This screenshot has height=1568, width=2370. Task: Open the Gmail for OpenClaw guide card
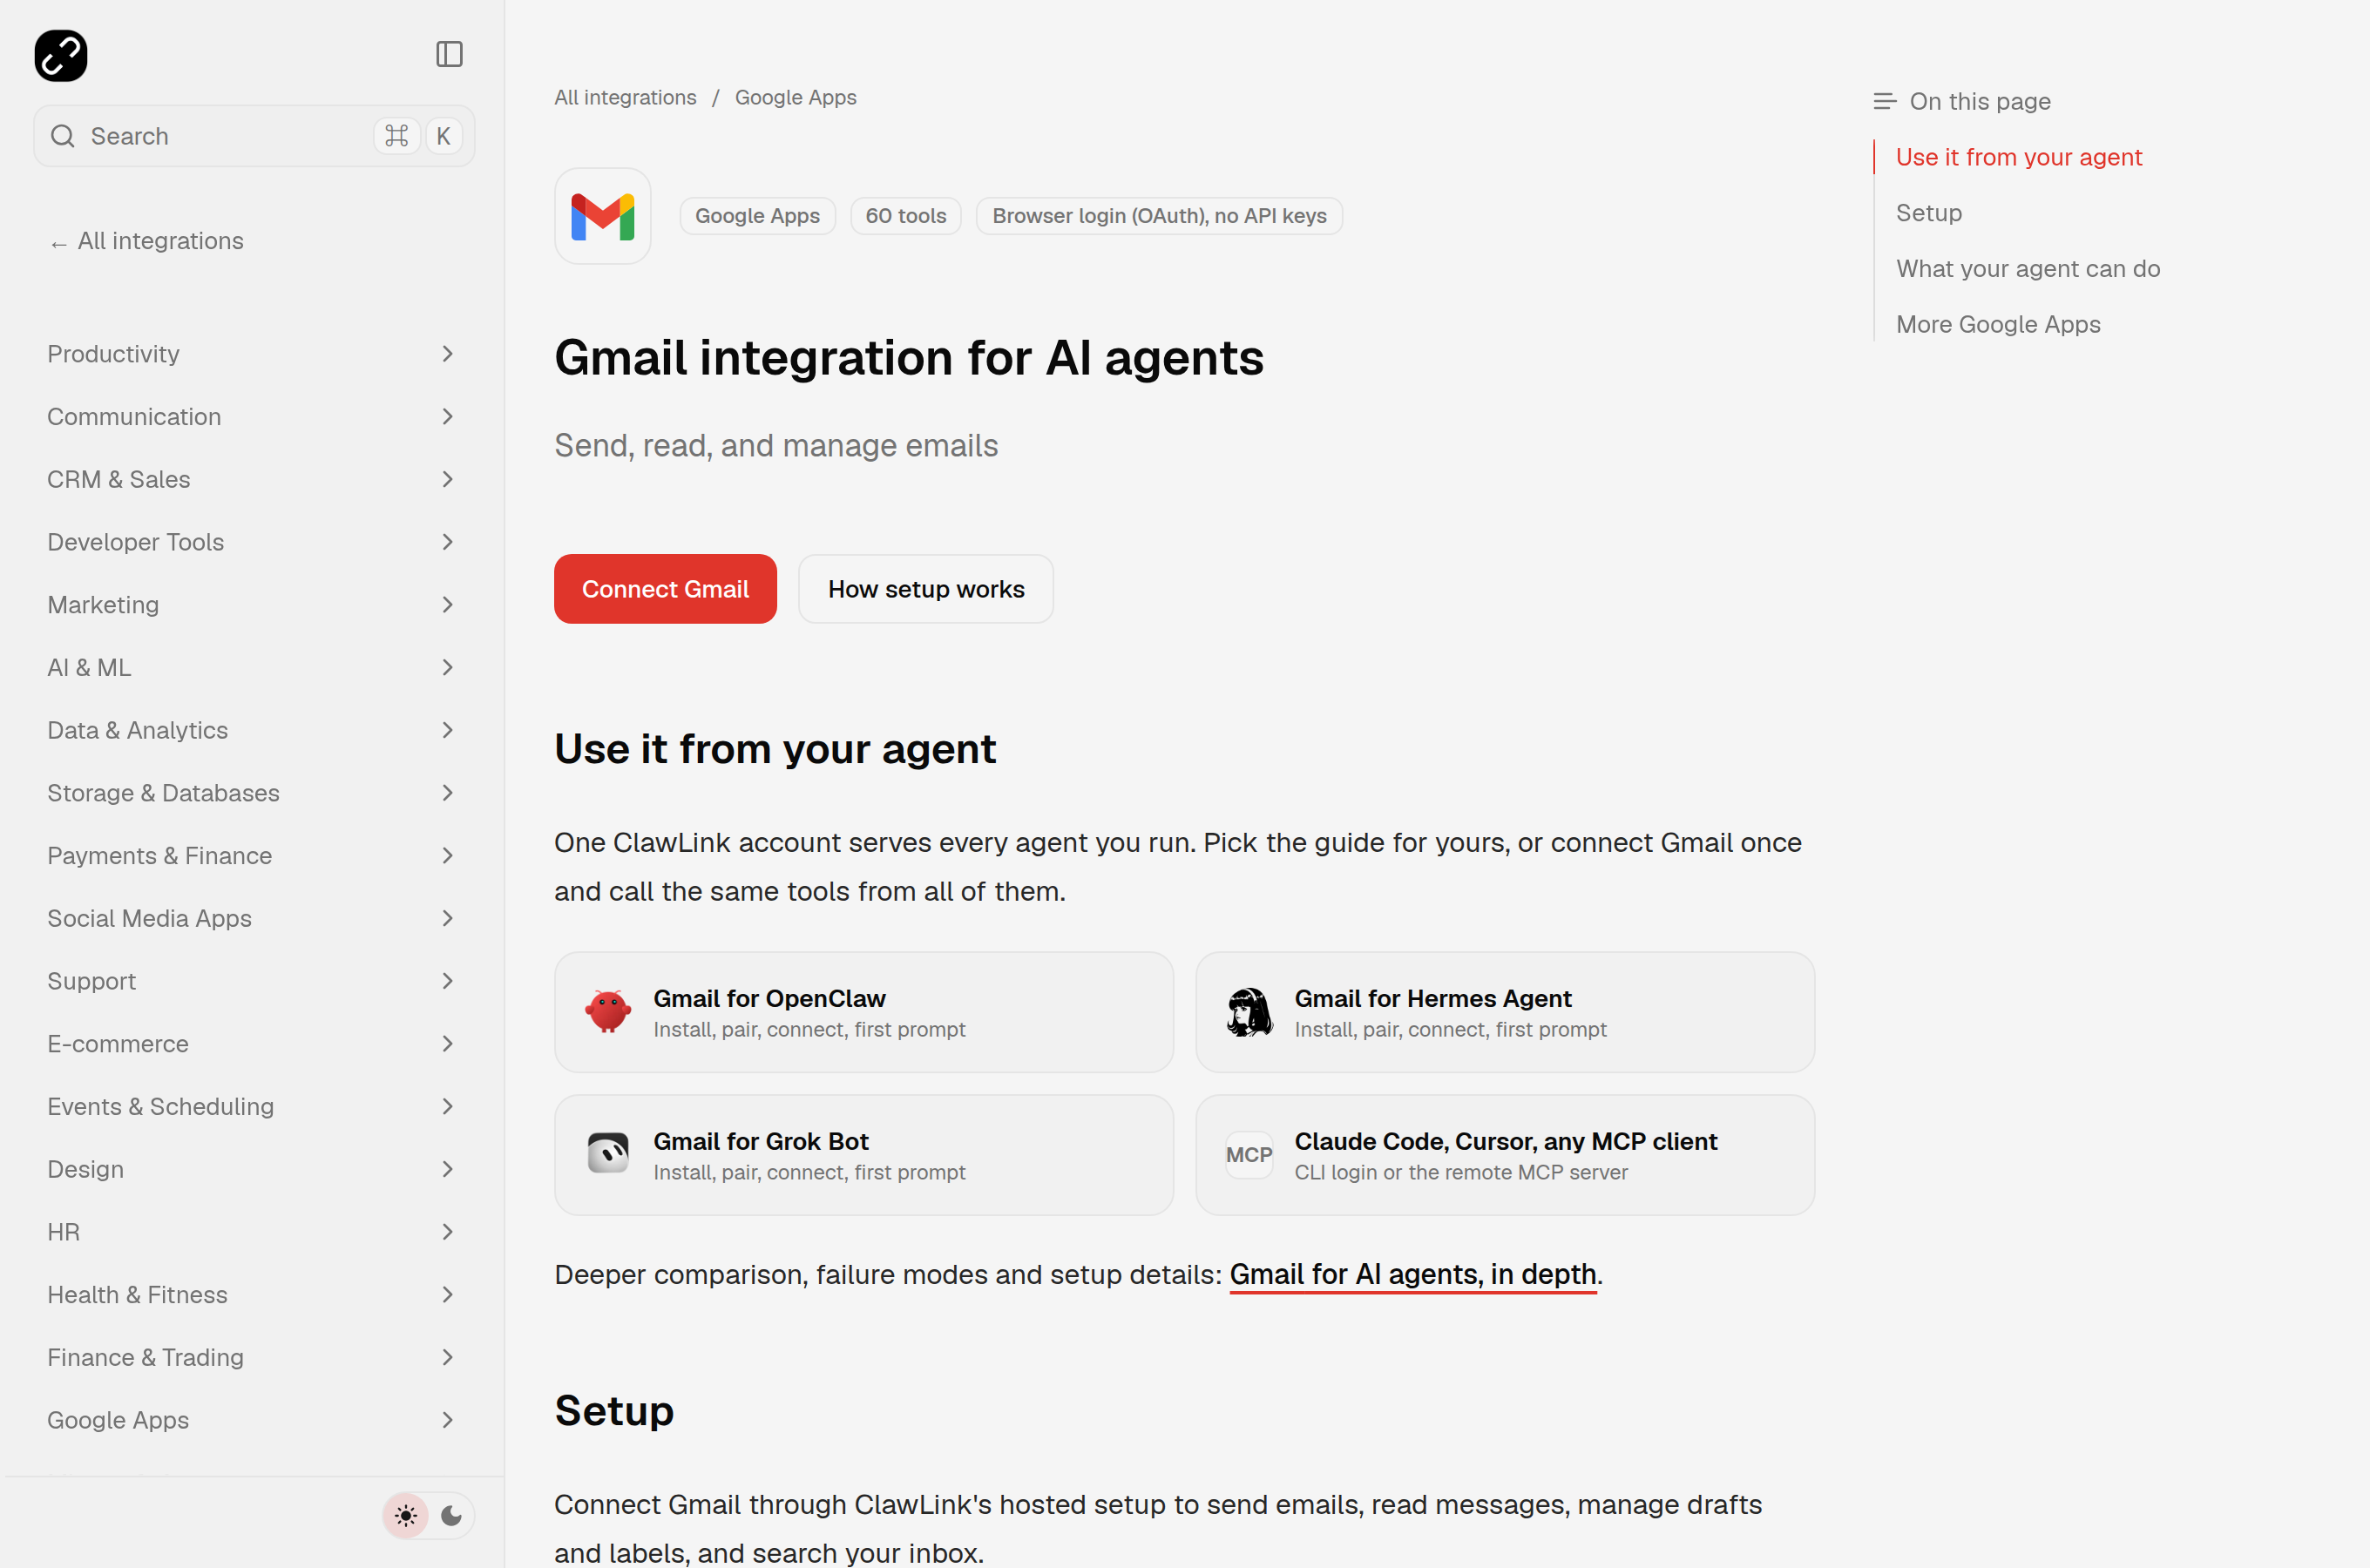(x=864, y=1012)
